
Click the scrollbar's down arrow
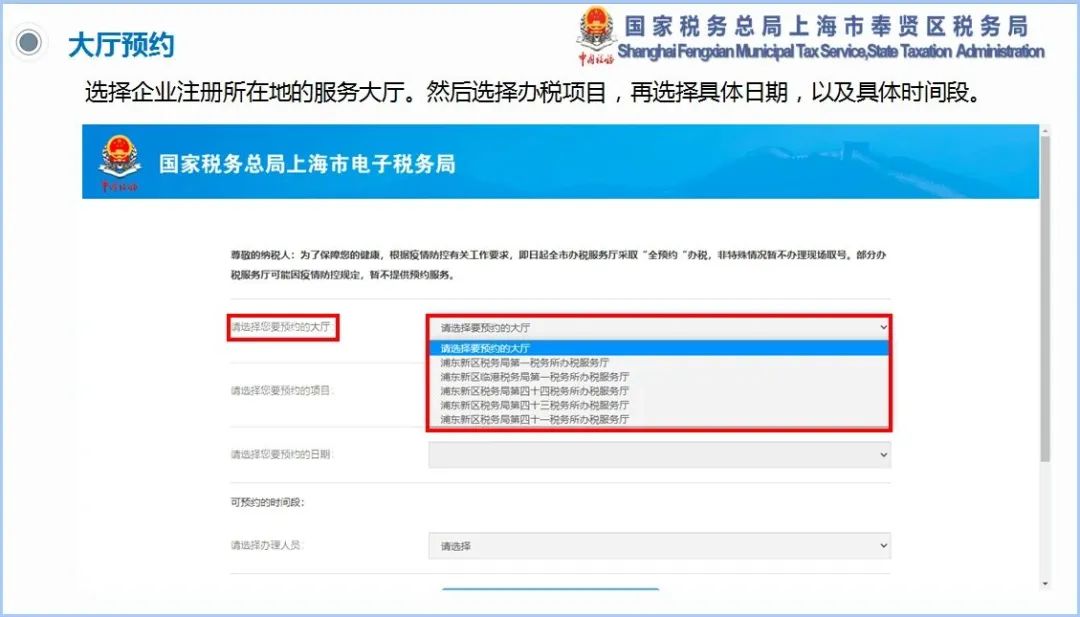click(x=1045, y=584)
